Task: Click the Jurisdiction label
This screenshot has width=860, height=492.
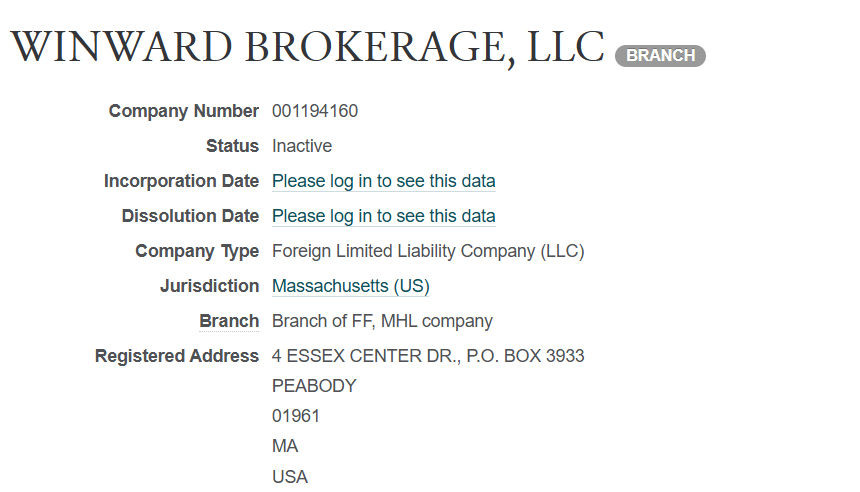Action: click(209, 286)
